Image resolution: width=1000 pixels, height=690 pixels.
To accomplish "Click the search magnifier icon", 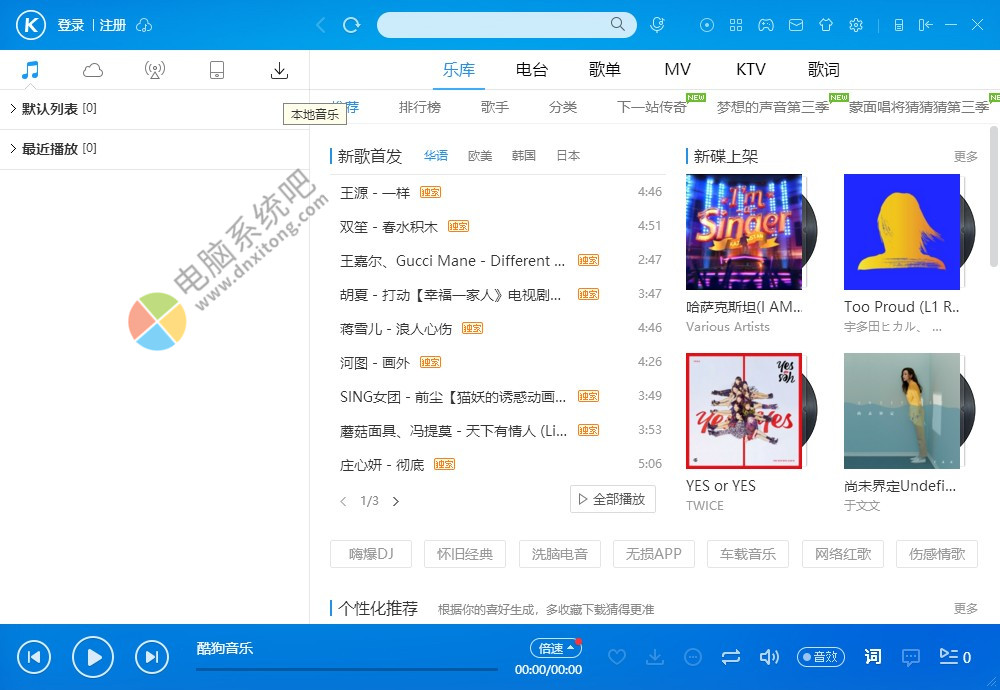I will (617, 24).
